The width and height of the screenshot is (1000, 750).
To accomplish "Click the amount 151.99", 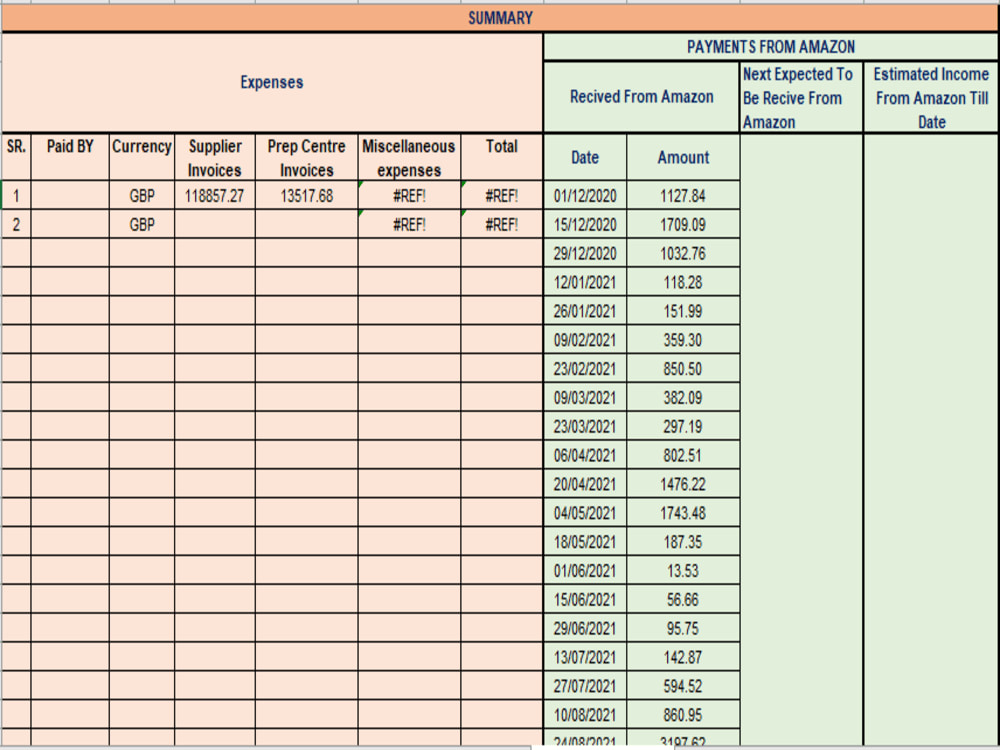I will tap(683, 311).
